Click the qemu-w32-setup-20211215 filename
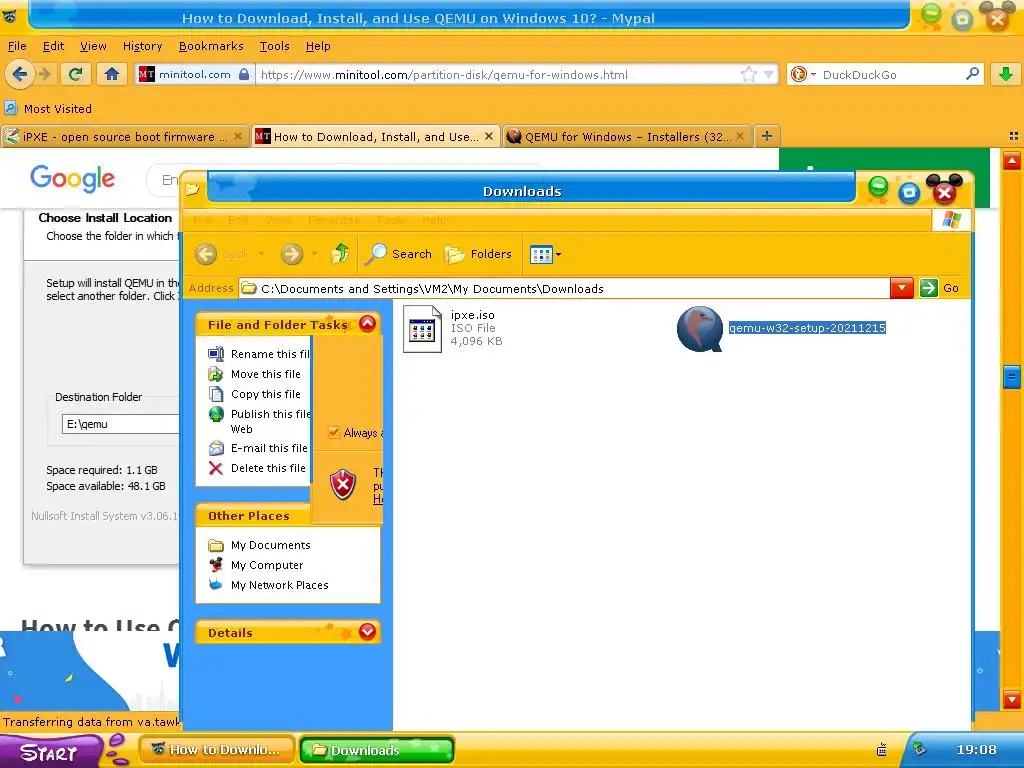The height and width of the screenshot is (768, 1024). click(x=807, y=328)
